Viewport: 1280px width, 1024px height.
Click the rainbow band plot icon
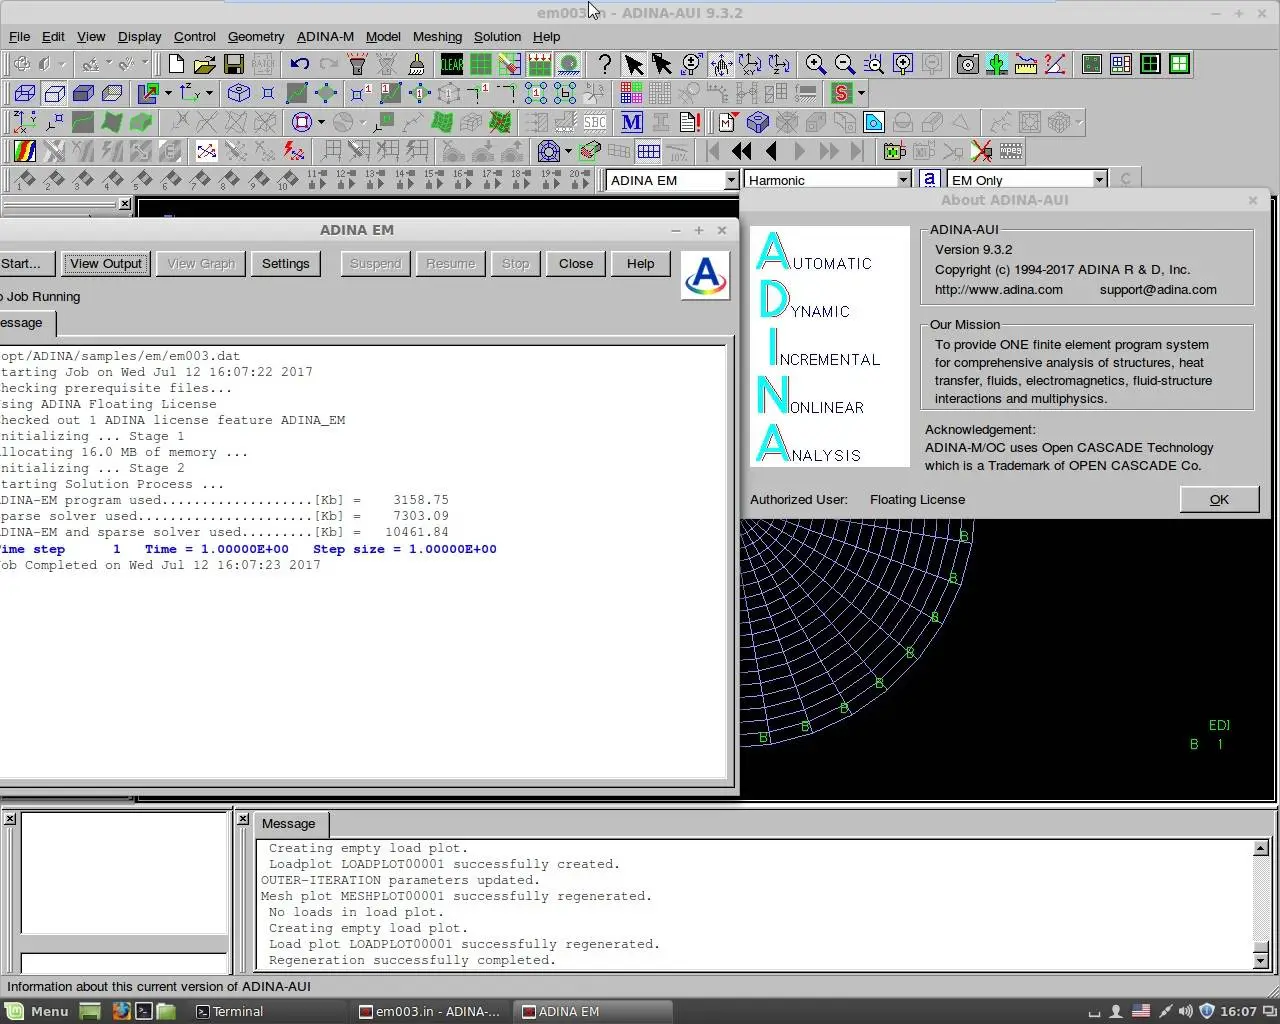click(x=25, y=151)
